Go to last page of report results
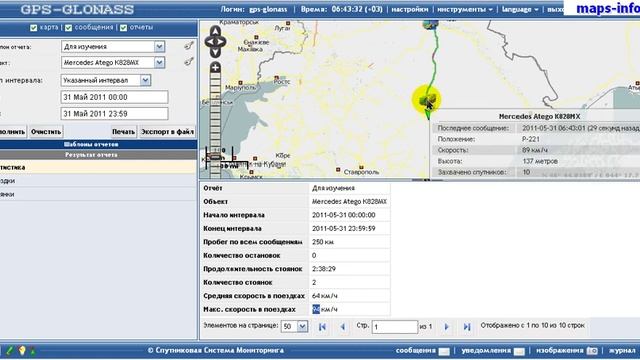Image resolution: width=640 pixels, height=360 pixels. (x=467, y=327)
